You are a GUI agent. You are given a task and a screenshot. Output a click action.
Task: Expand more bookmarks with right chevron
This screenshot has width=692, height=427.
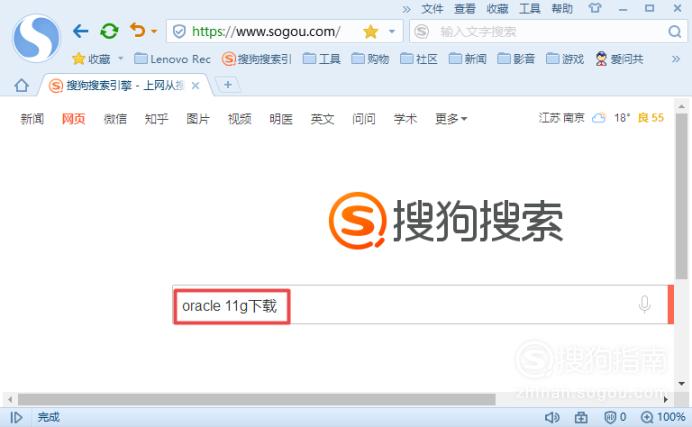tap(676, 59)
